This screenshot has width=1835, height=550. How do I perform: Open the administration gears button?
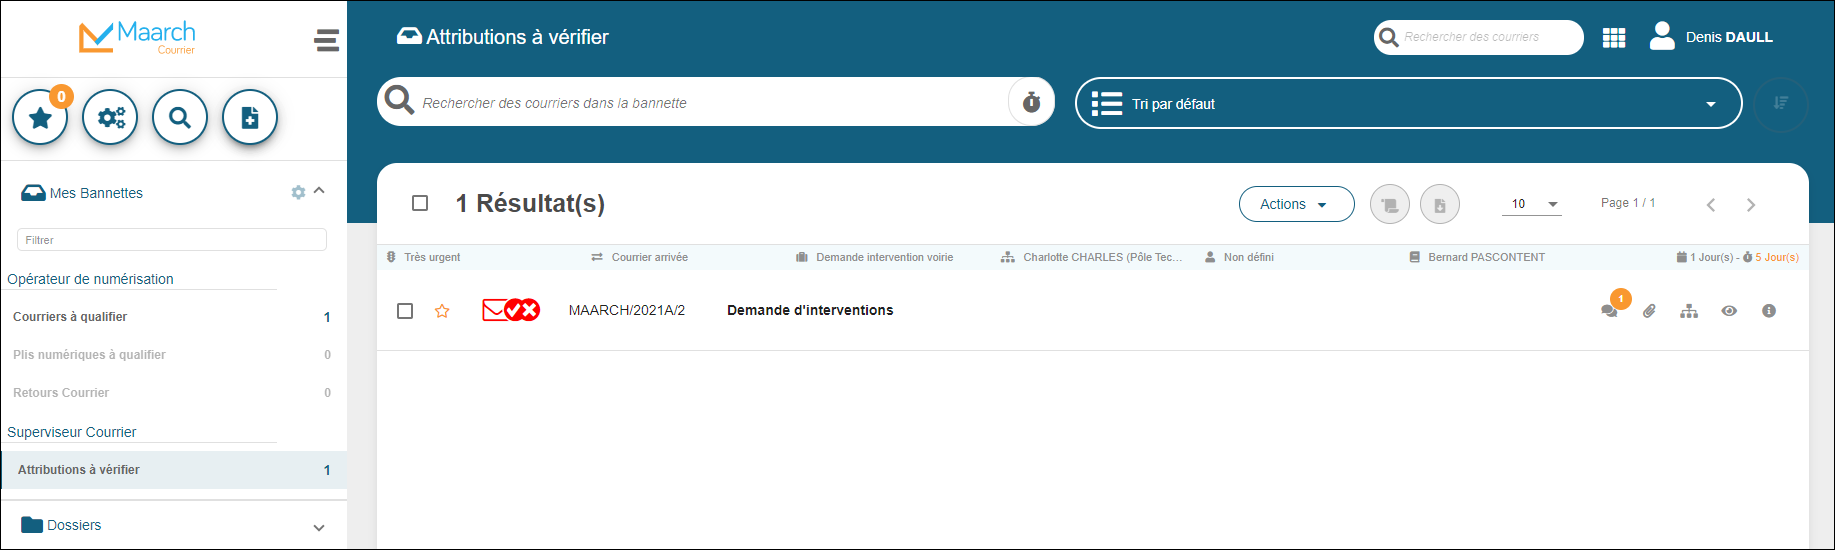(110, 118)
